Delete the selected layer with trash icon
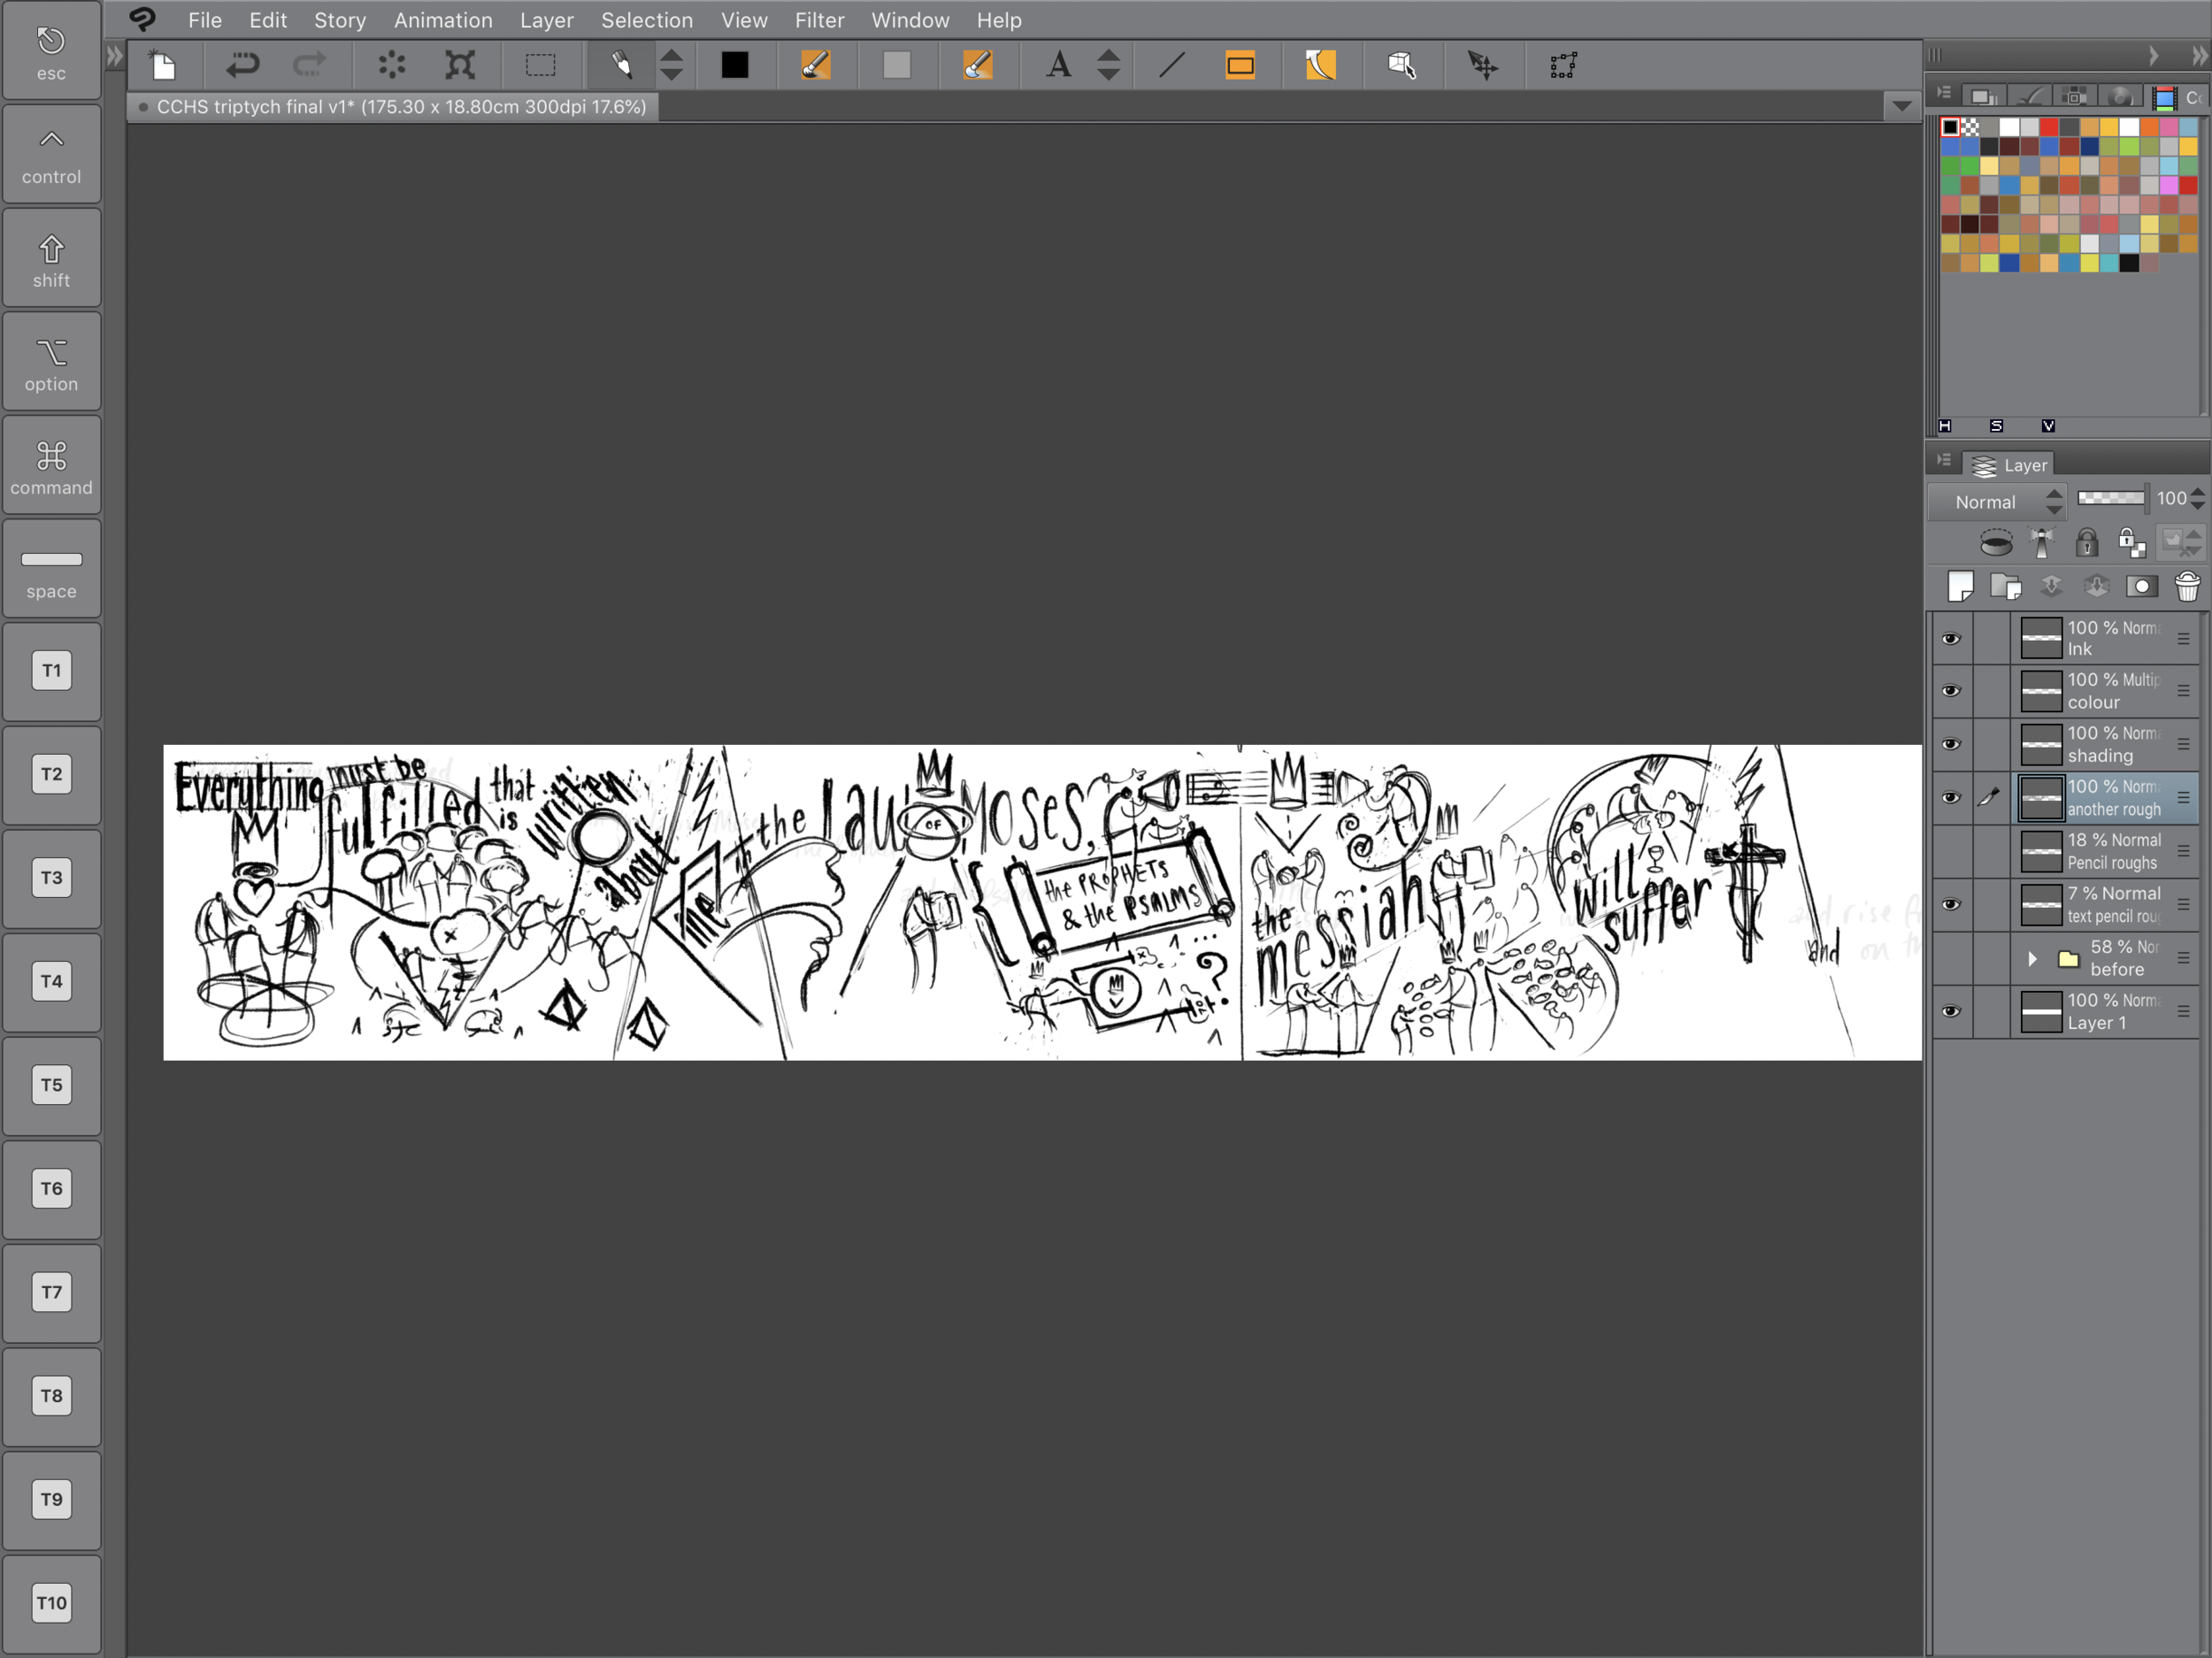Viewport: 2212px width, 1658px height. pyautogui.click(x=2188, y=587)
